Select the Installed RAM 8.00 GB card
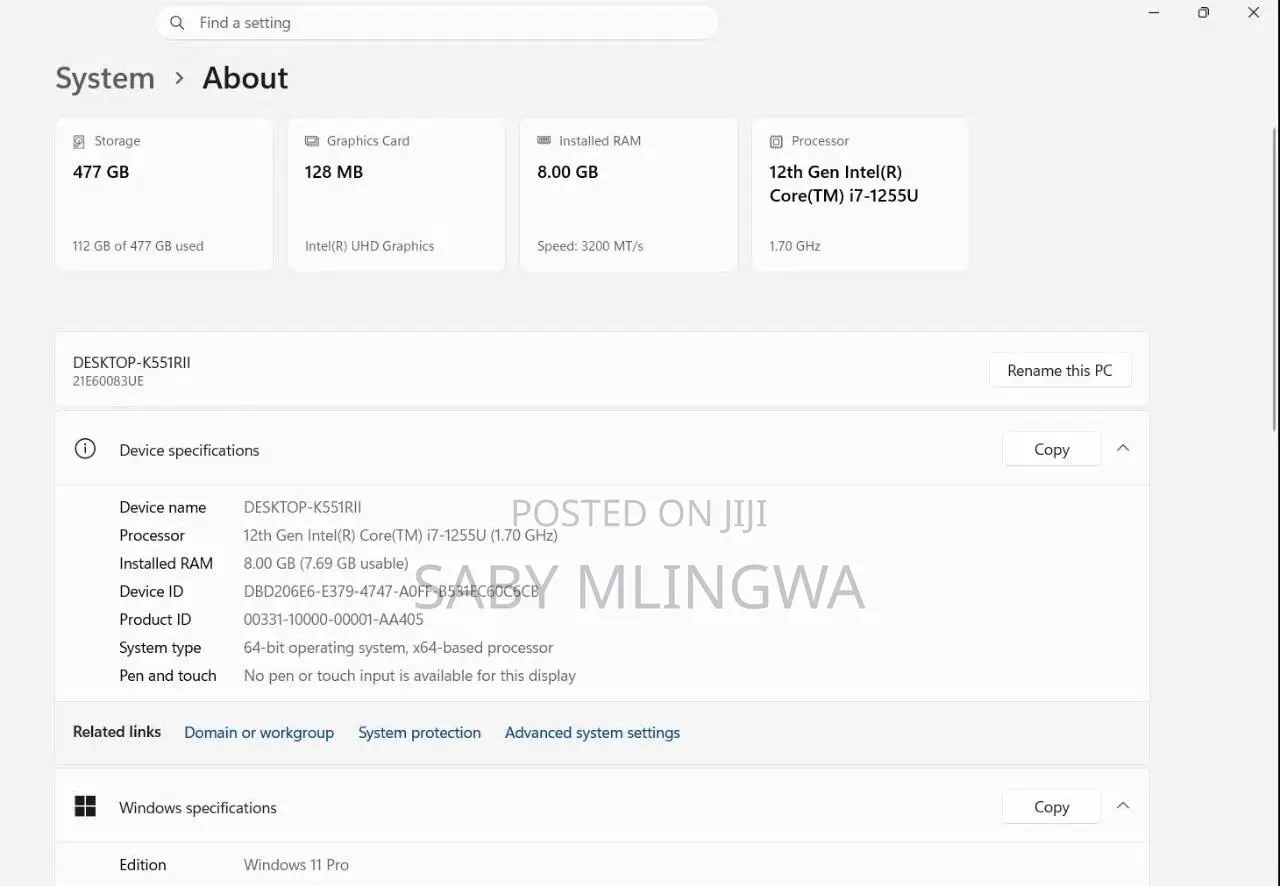 tap(628, 194)
